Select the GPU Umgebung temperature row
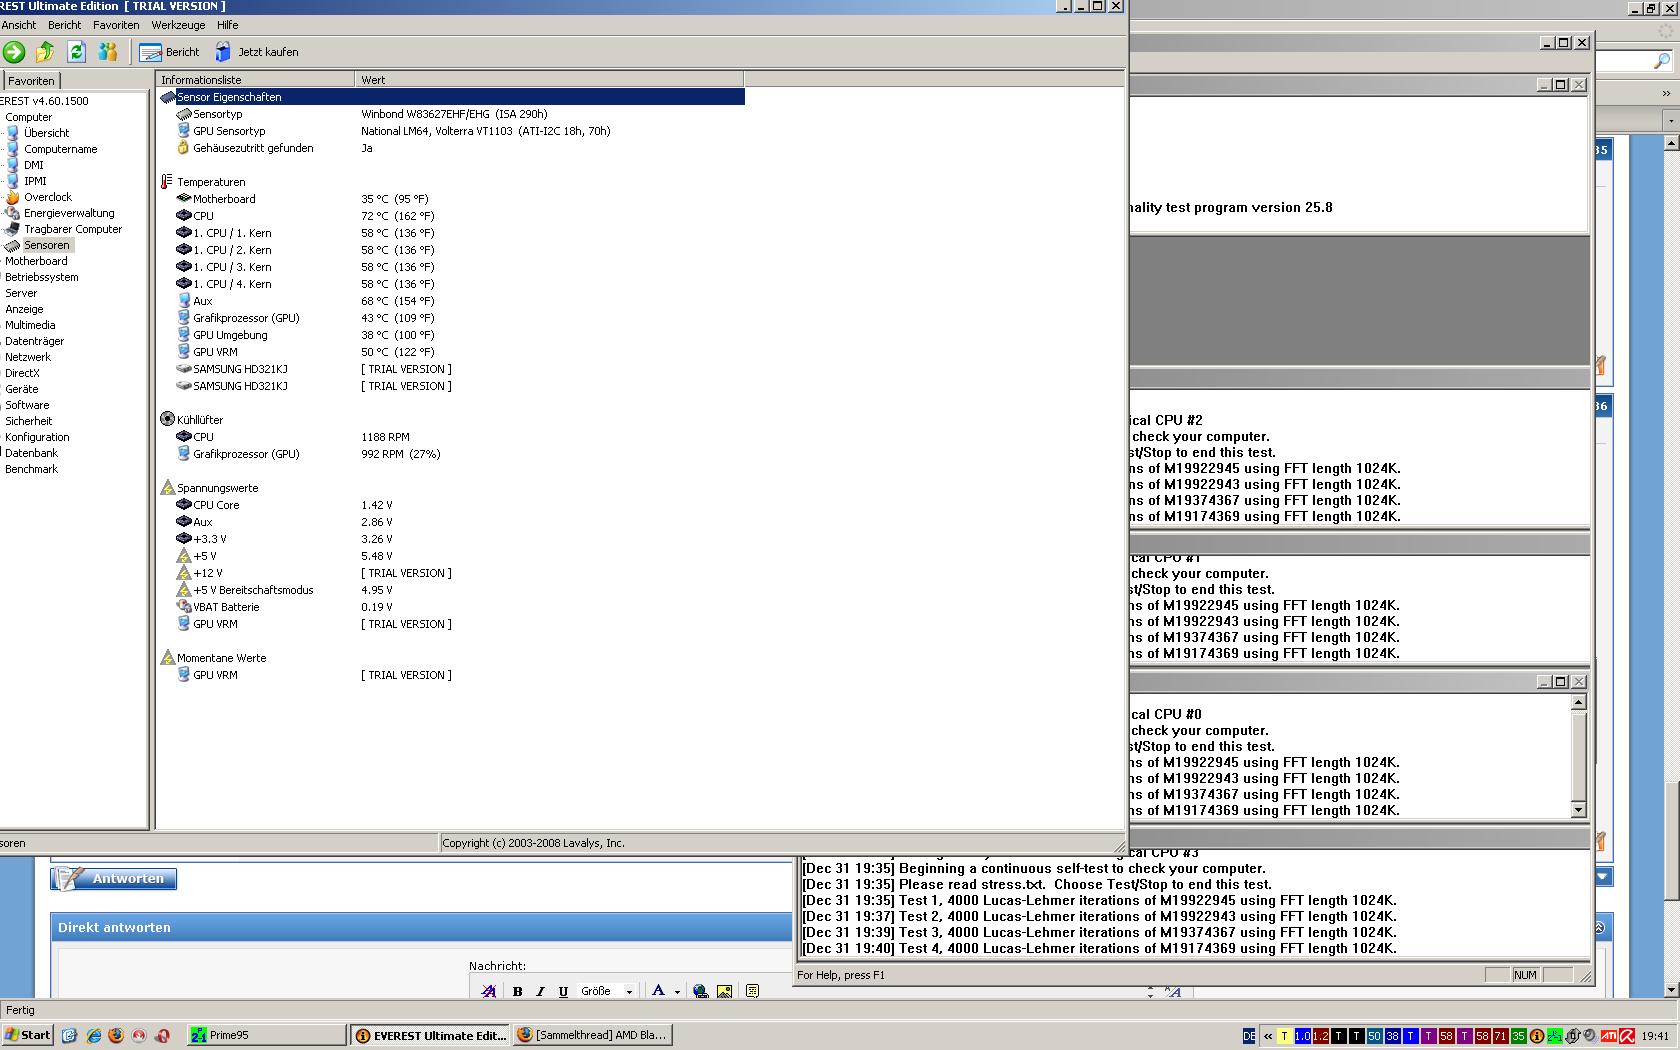Viewport: 1680px width, 1050px height. 451,335
